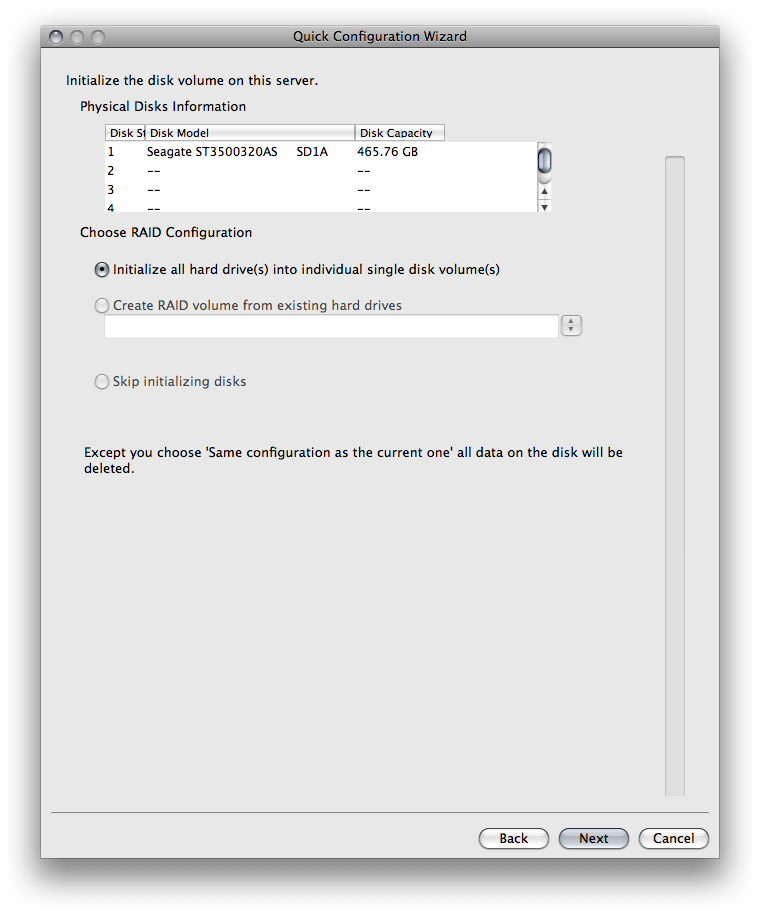This screenshot has width=760, height=914.
Task: Click the disk list scroll up arrow
Action: (544, 191)
